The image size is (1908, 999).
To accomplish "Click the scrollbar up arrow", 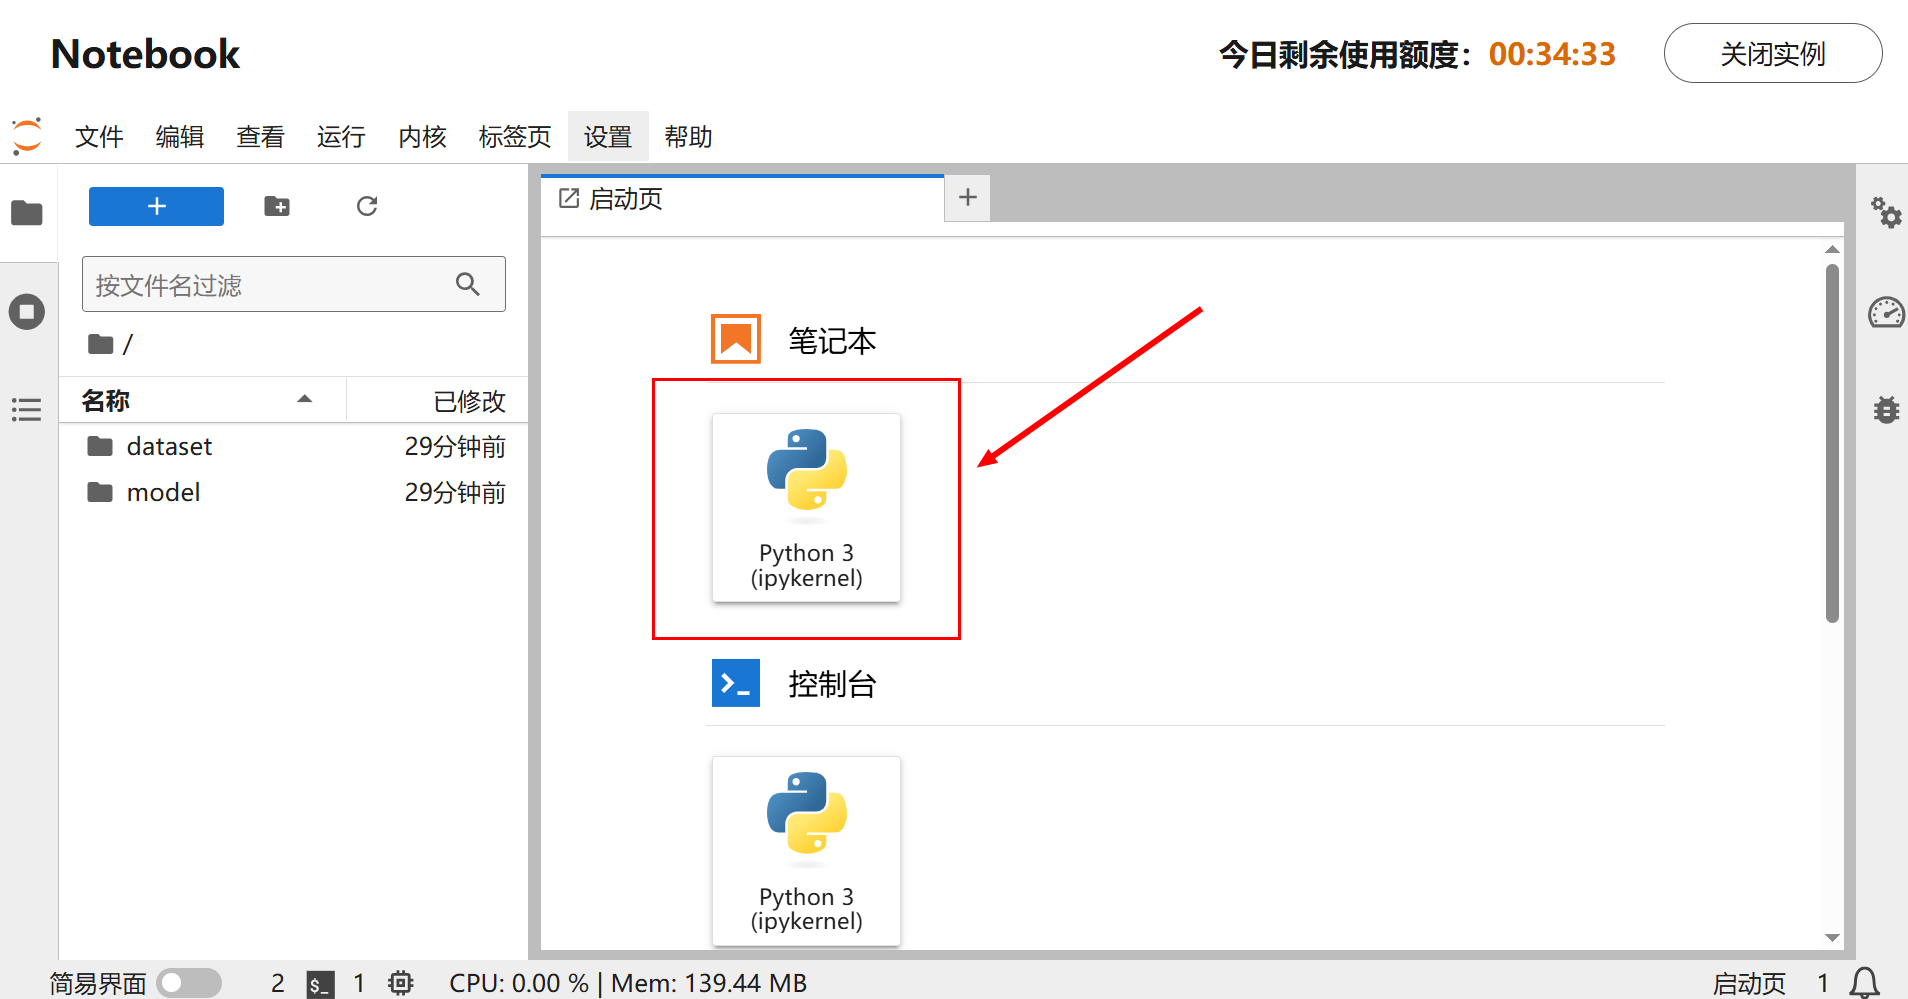I will tap(1832, 249).
